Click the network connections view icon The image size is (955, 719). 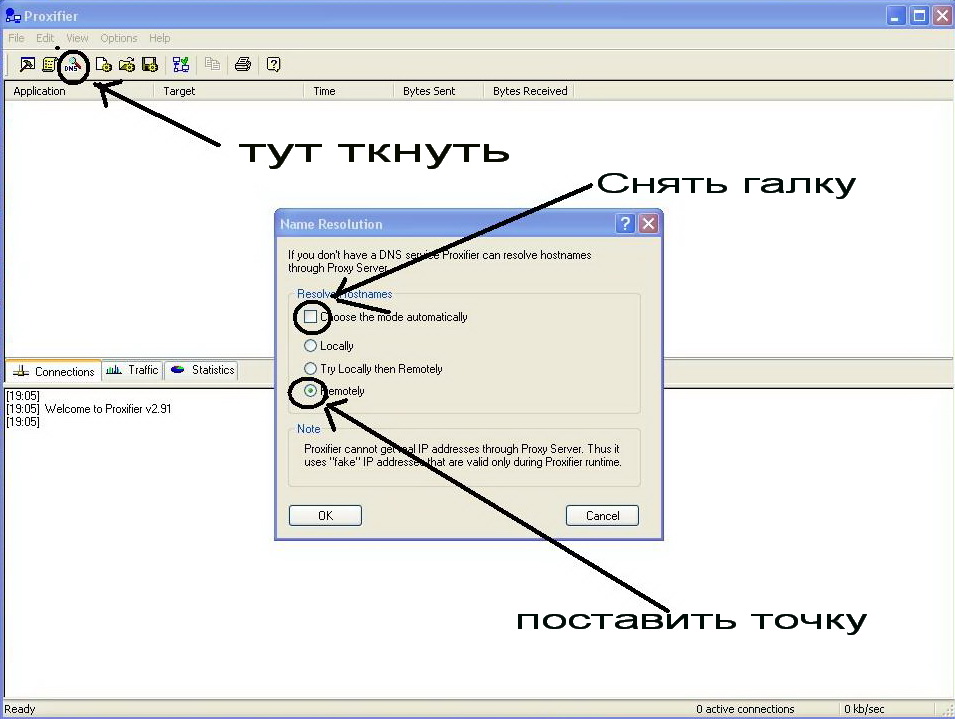181,64
